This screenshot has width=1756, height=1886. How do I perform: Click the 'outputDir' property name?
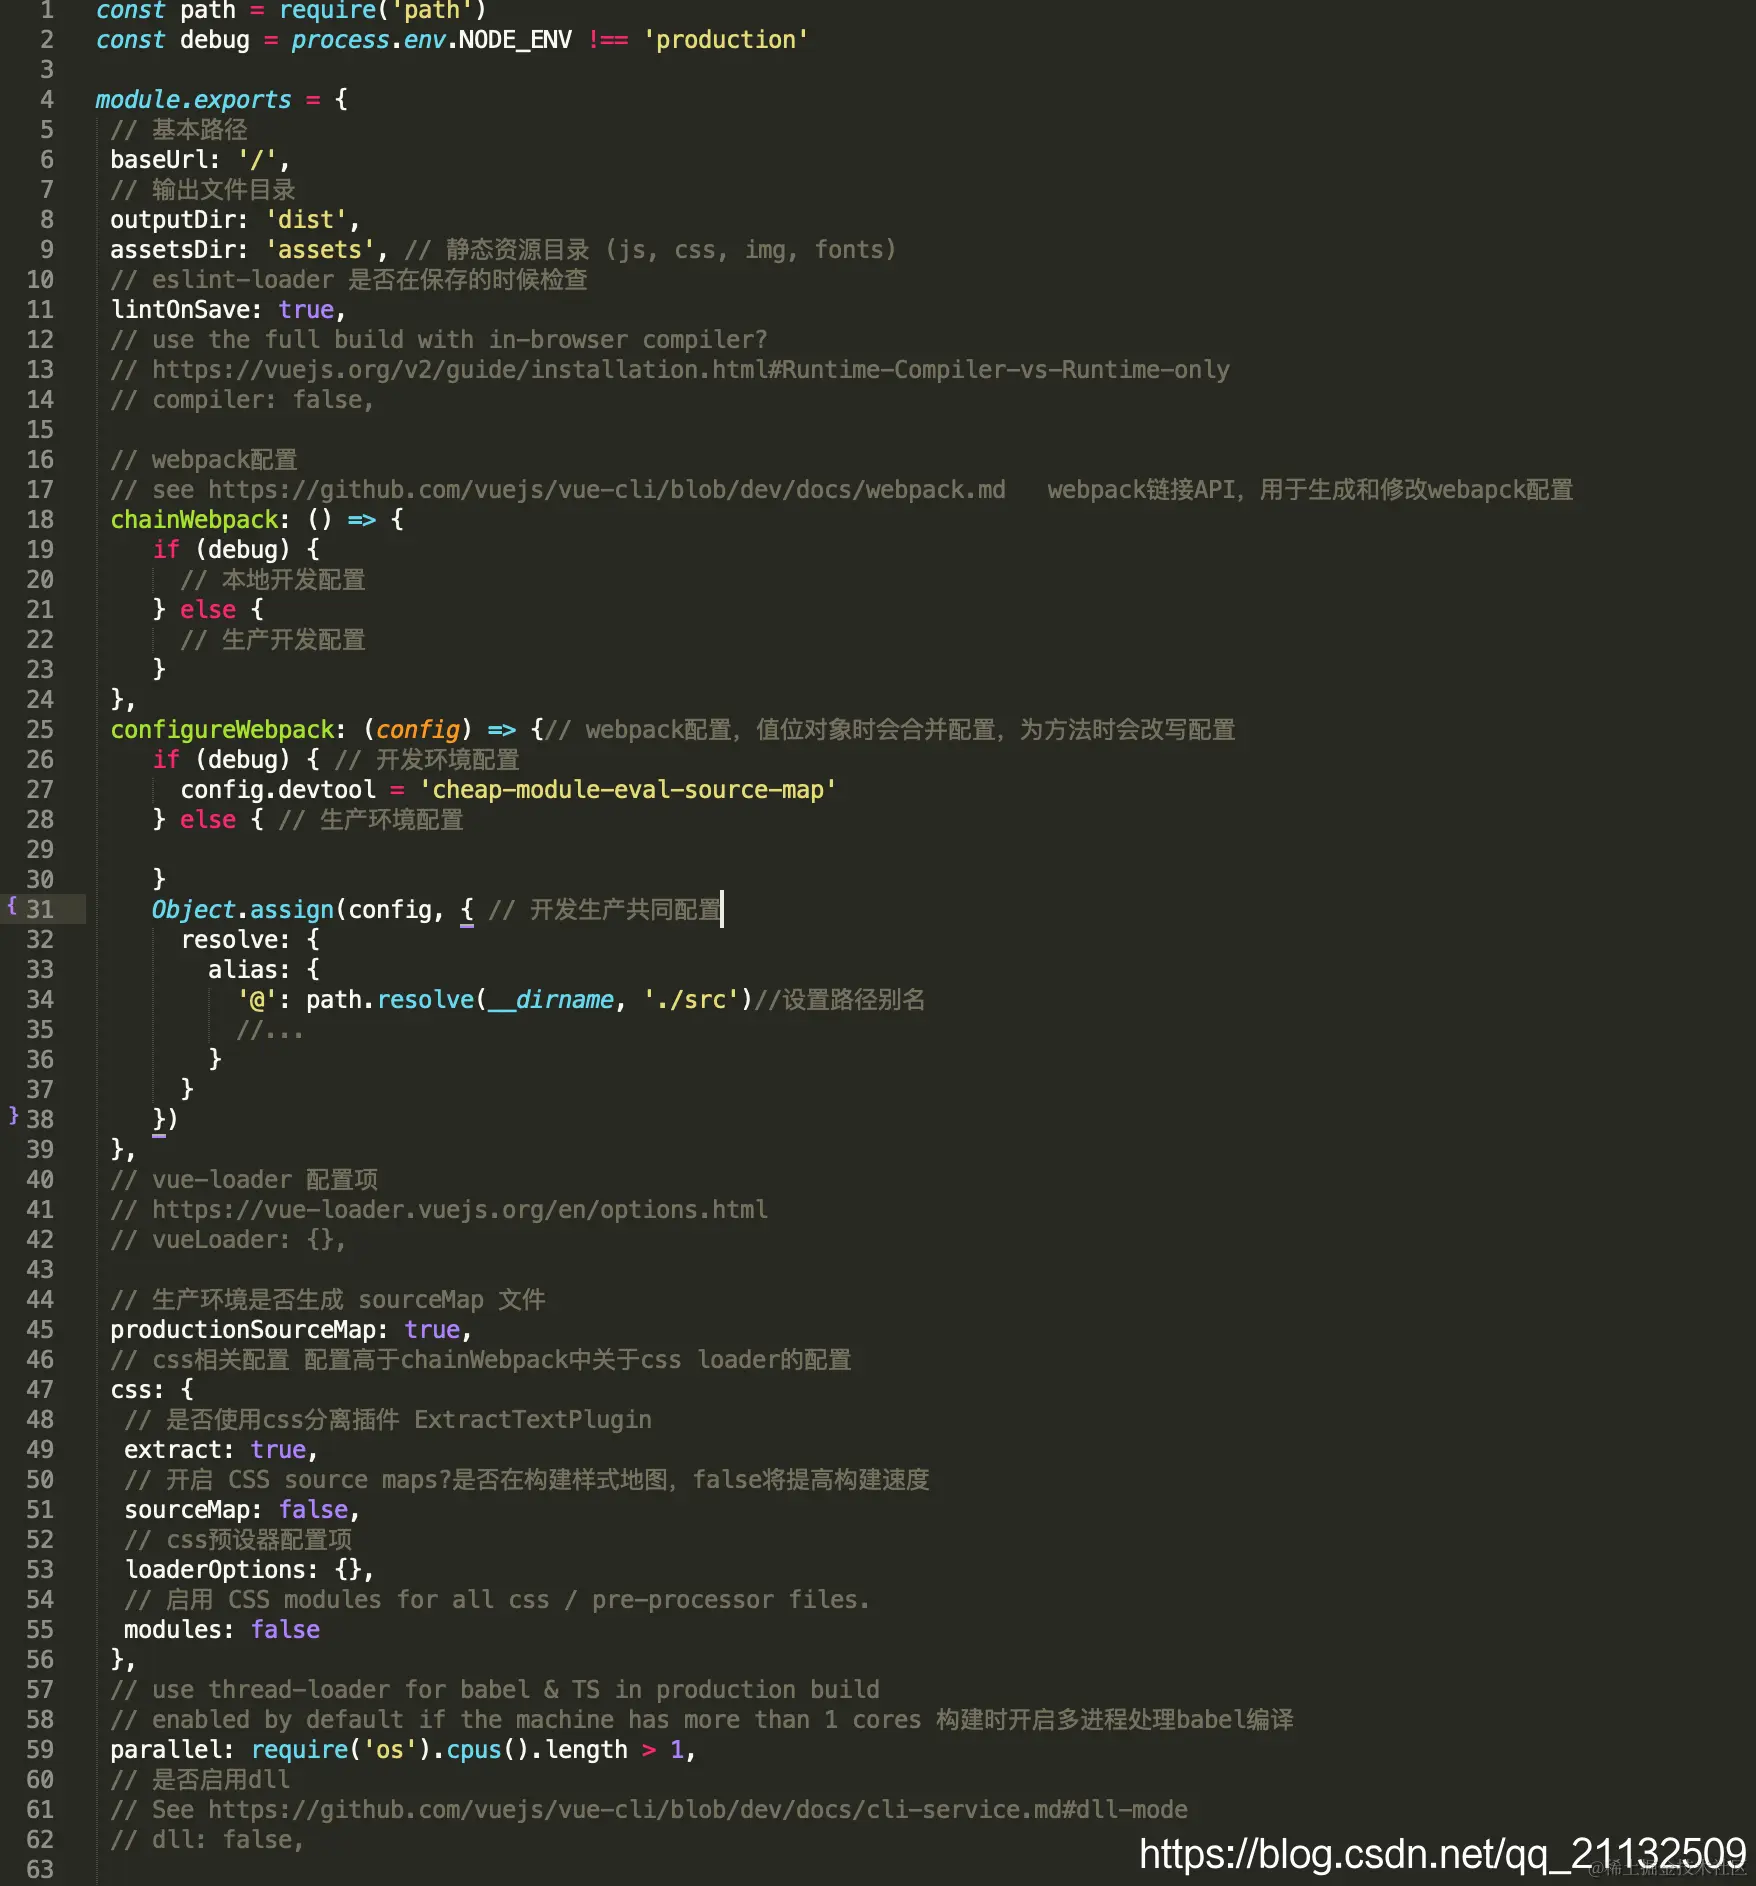coord(172,219)
